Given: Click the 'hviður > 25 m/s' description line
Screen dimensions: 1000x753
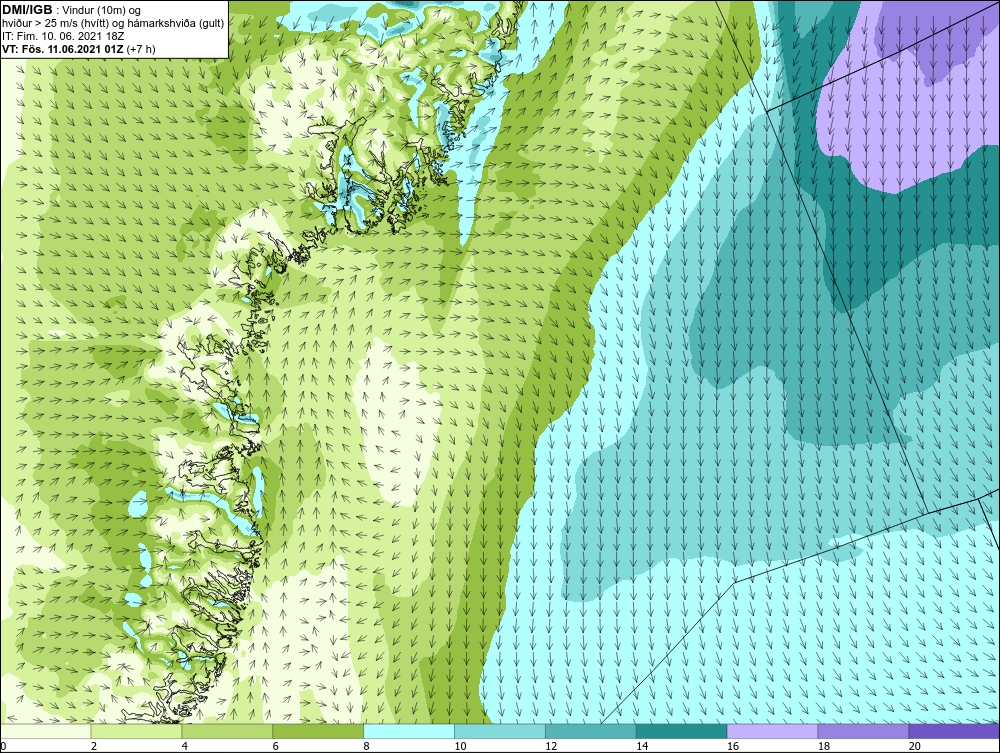Looking at the screenshot, I should pos(112,24).
